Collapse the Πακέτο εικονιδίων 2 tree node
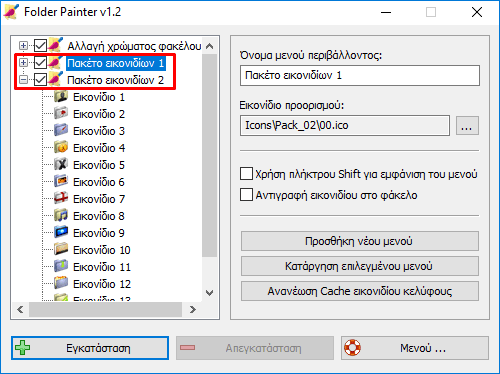This screenshot has height=374, width=500. pos(23,79)
